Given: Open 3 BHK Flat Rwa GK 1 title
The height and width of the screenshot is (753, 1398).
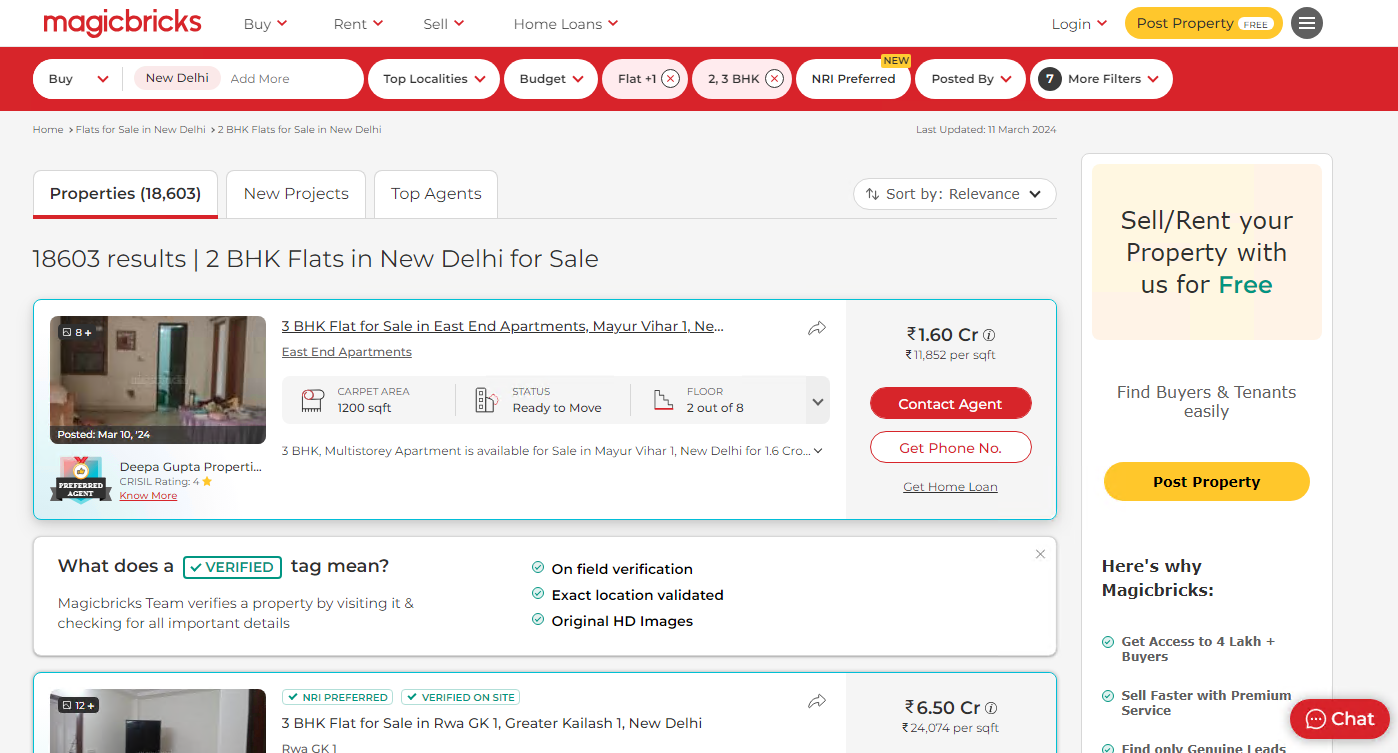Looking at the screenshot, I should tap(492, 723).
